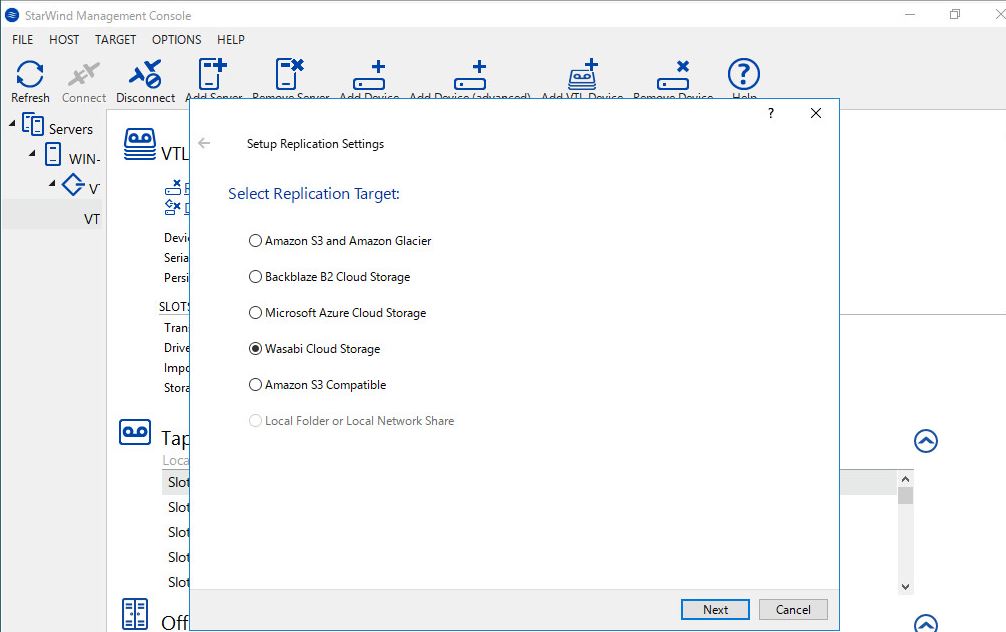
Task: Click the first Slot row in tapes list
Action: click(178, 482)
